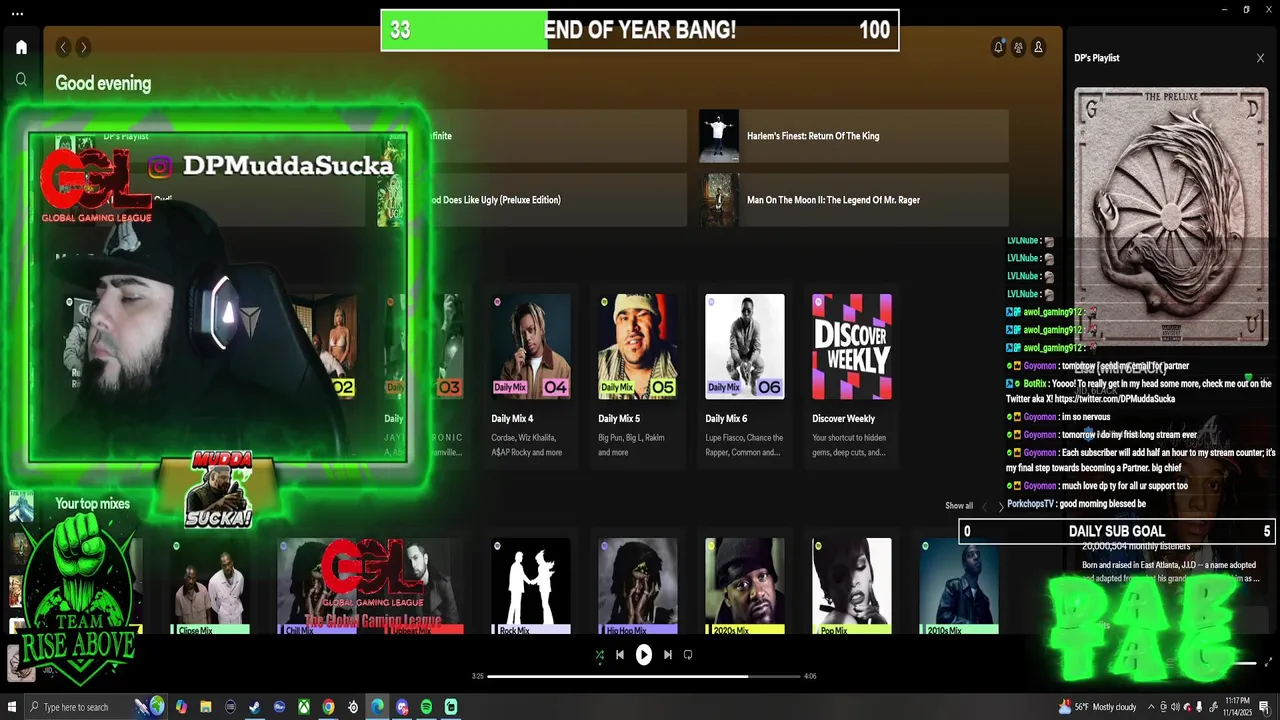Viewport: 1280px width, 720px height.
Task: Open the Friend Activity icon
Action: coord(1018,47)
